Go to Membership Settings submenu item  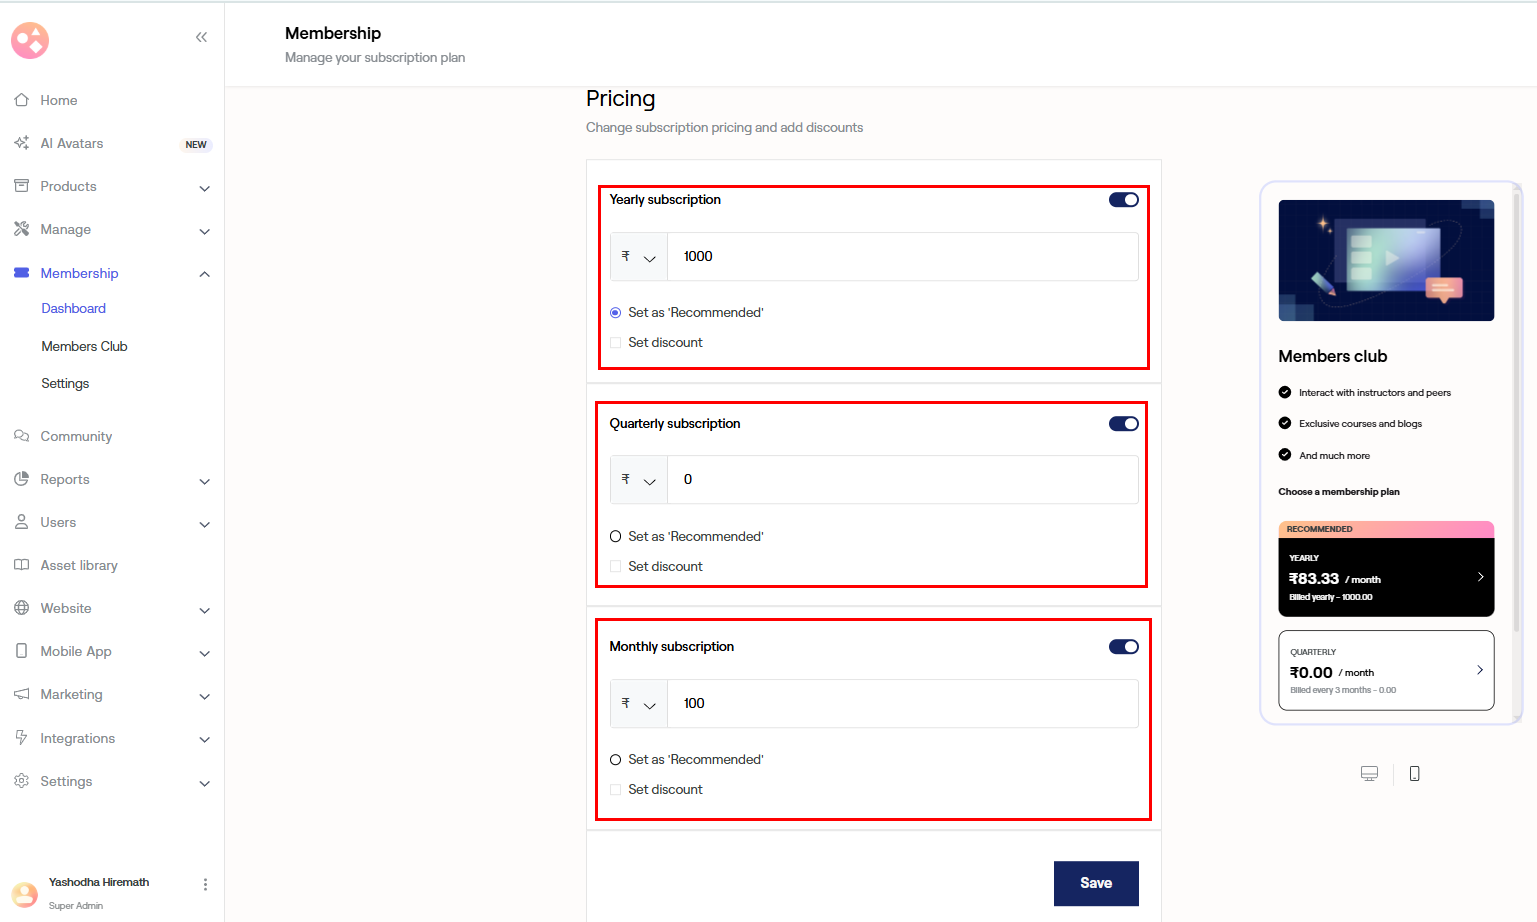pos(65,383)
